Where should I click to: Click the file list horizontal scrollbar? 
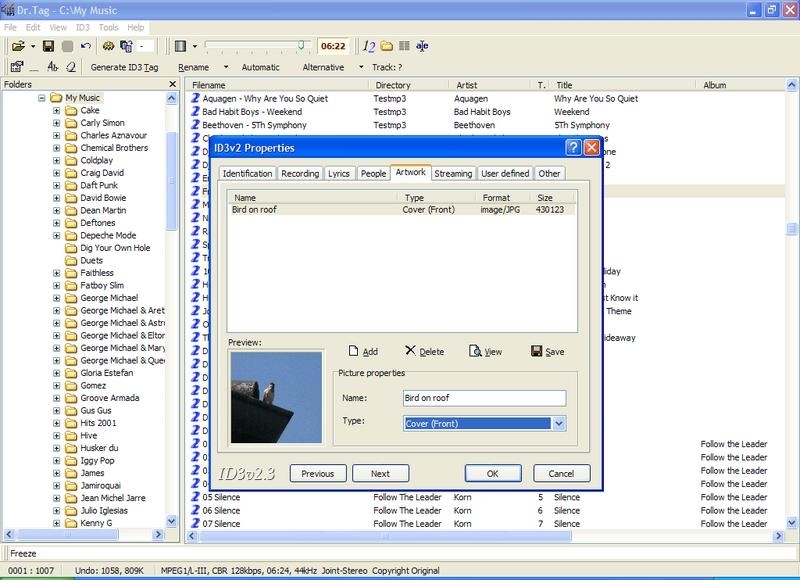[x=486, y=536]
